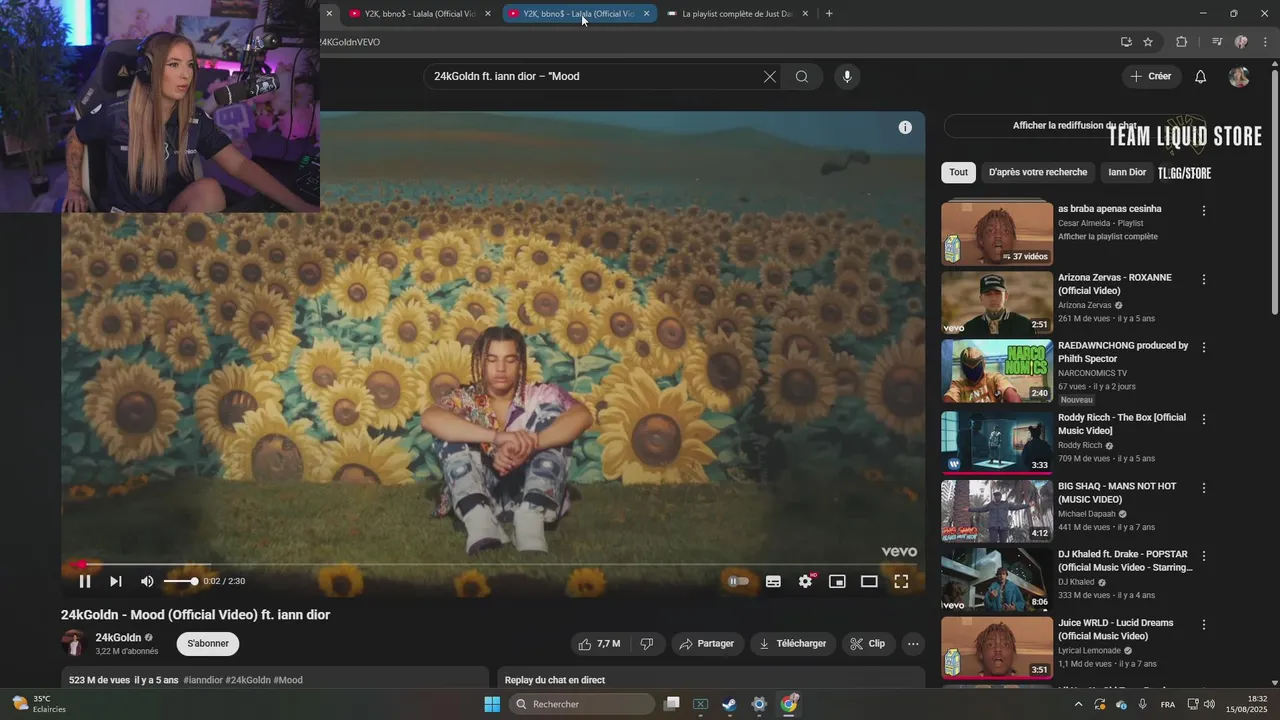Open the Windows Start menu
1280x720 pixels.
[x=492, y=704]
